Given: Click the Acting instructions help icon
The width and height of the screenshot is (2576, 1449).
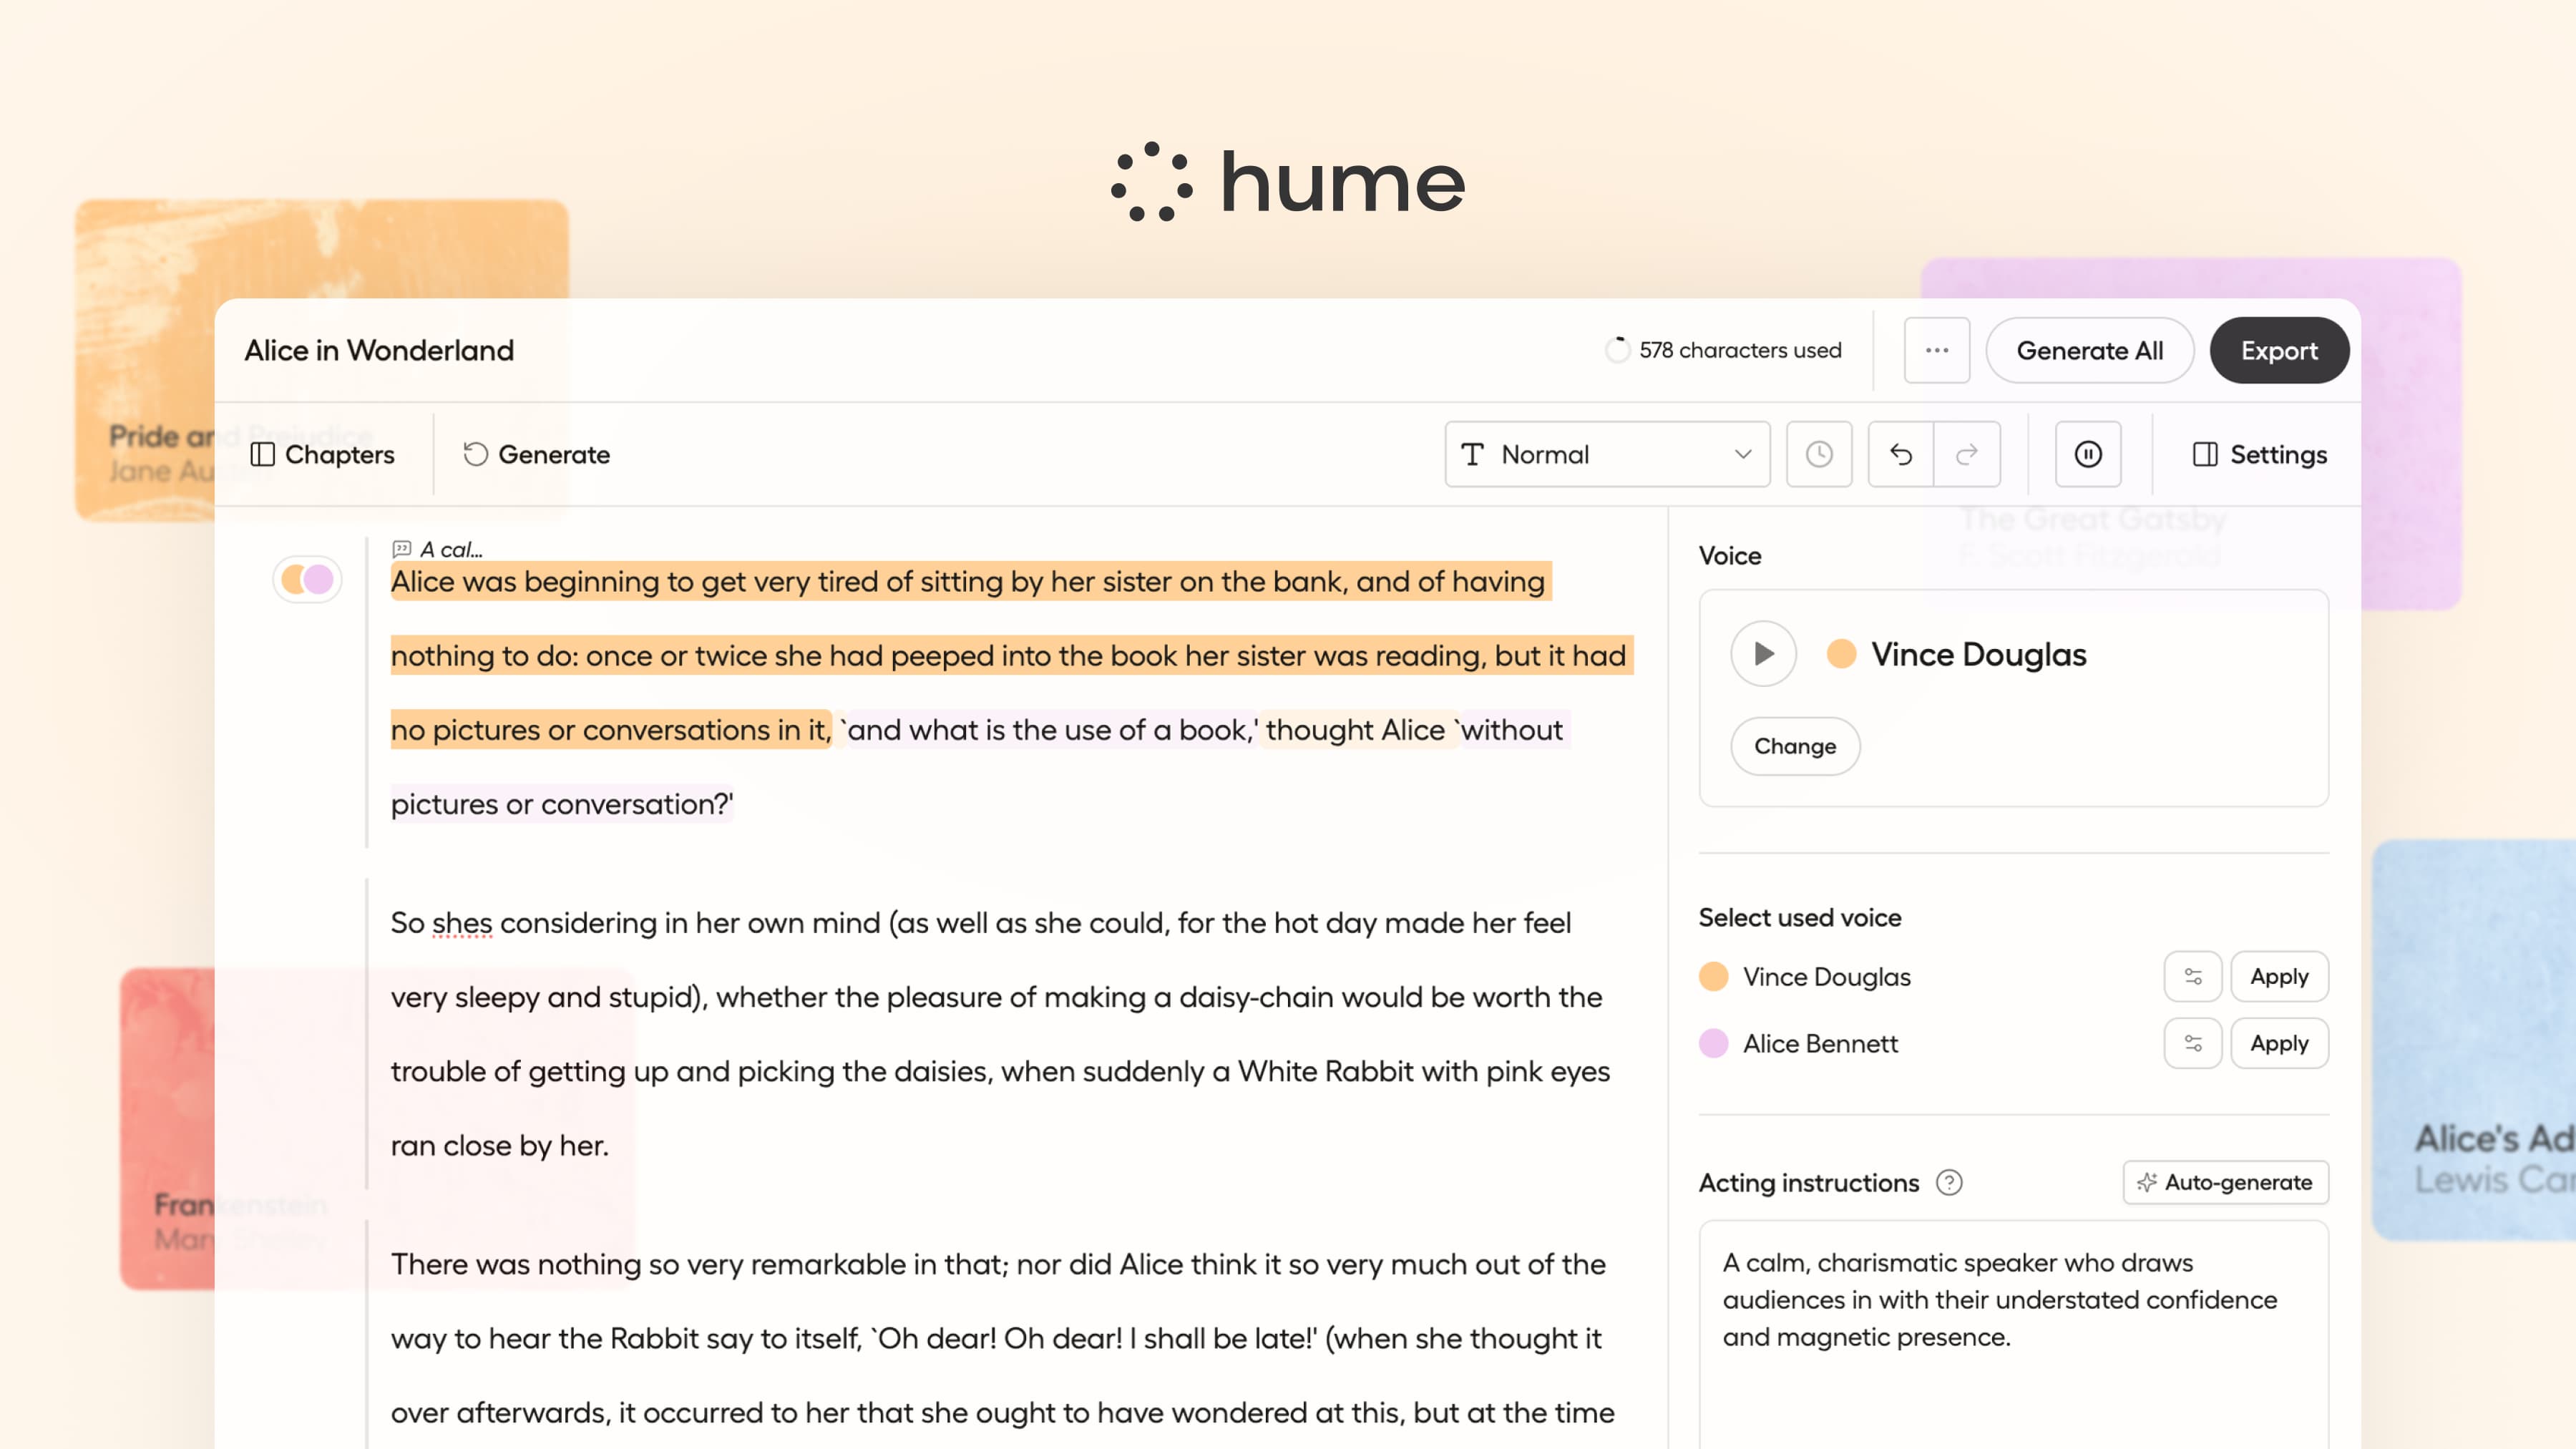Looking at the screenshot, I should (x=1948, y=1182).
